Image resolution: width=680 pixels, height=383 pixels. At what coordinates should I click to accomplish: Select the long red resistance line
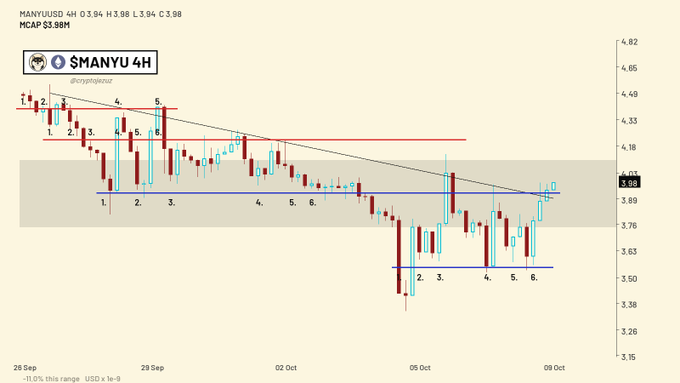tap(255, 140)
